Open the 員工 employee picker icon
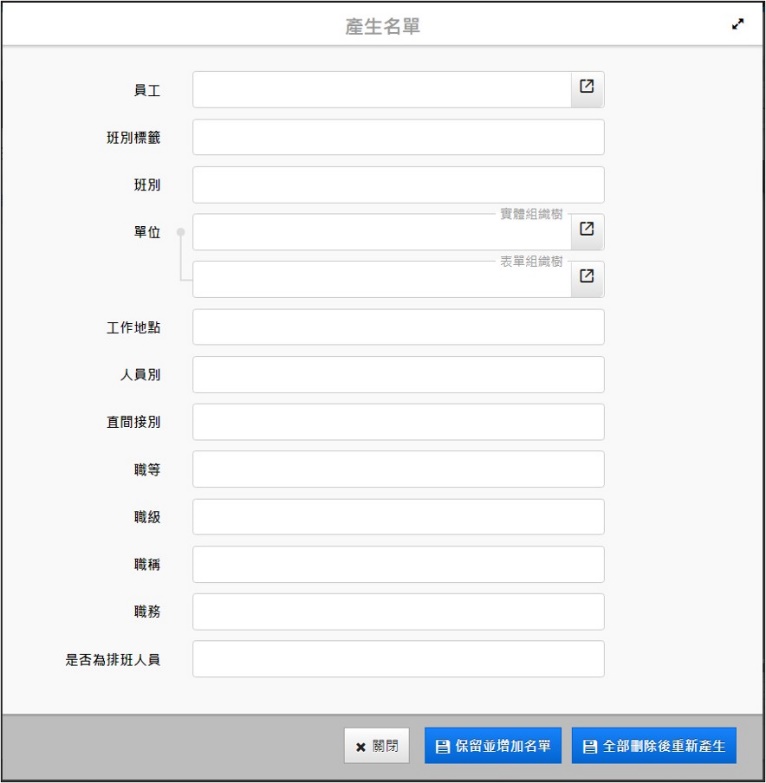The image size is (766, 783). tap(587, 88)
